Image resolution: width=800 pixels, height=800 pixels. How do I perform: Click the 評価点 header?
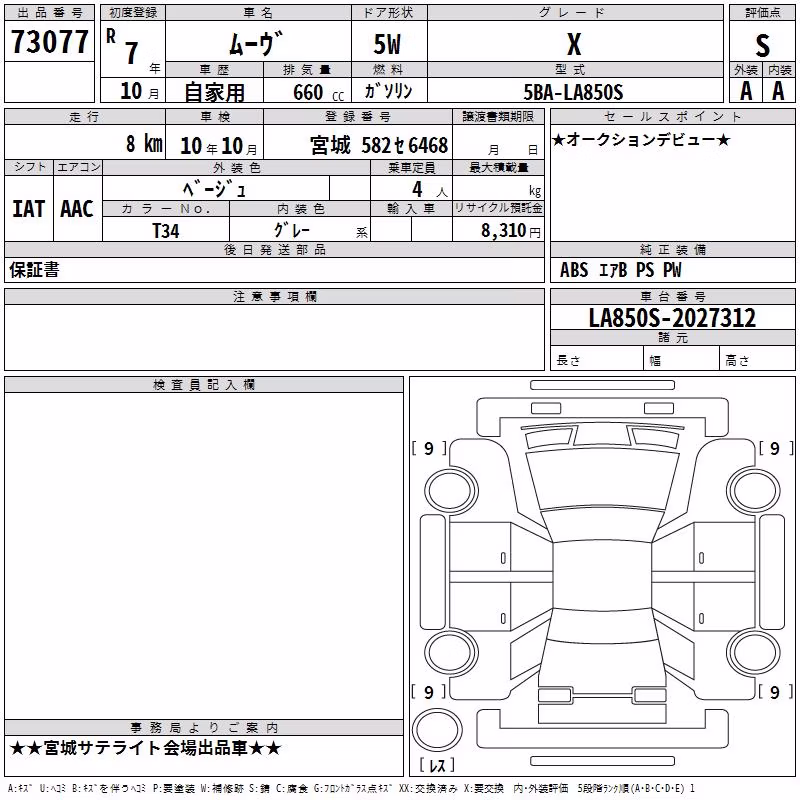(x=763, y=13)
